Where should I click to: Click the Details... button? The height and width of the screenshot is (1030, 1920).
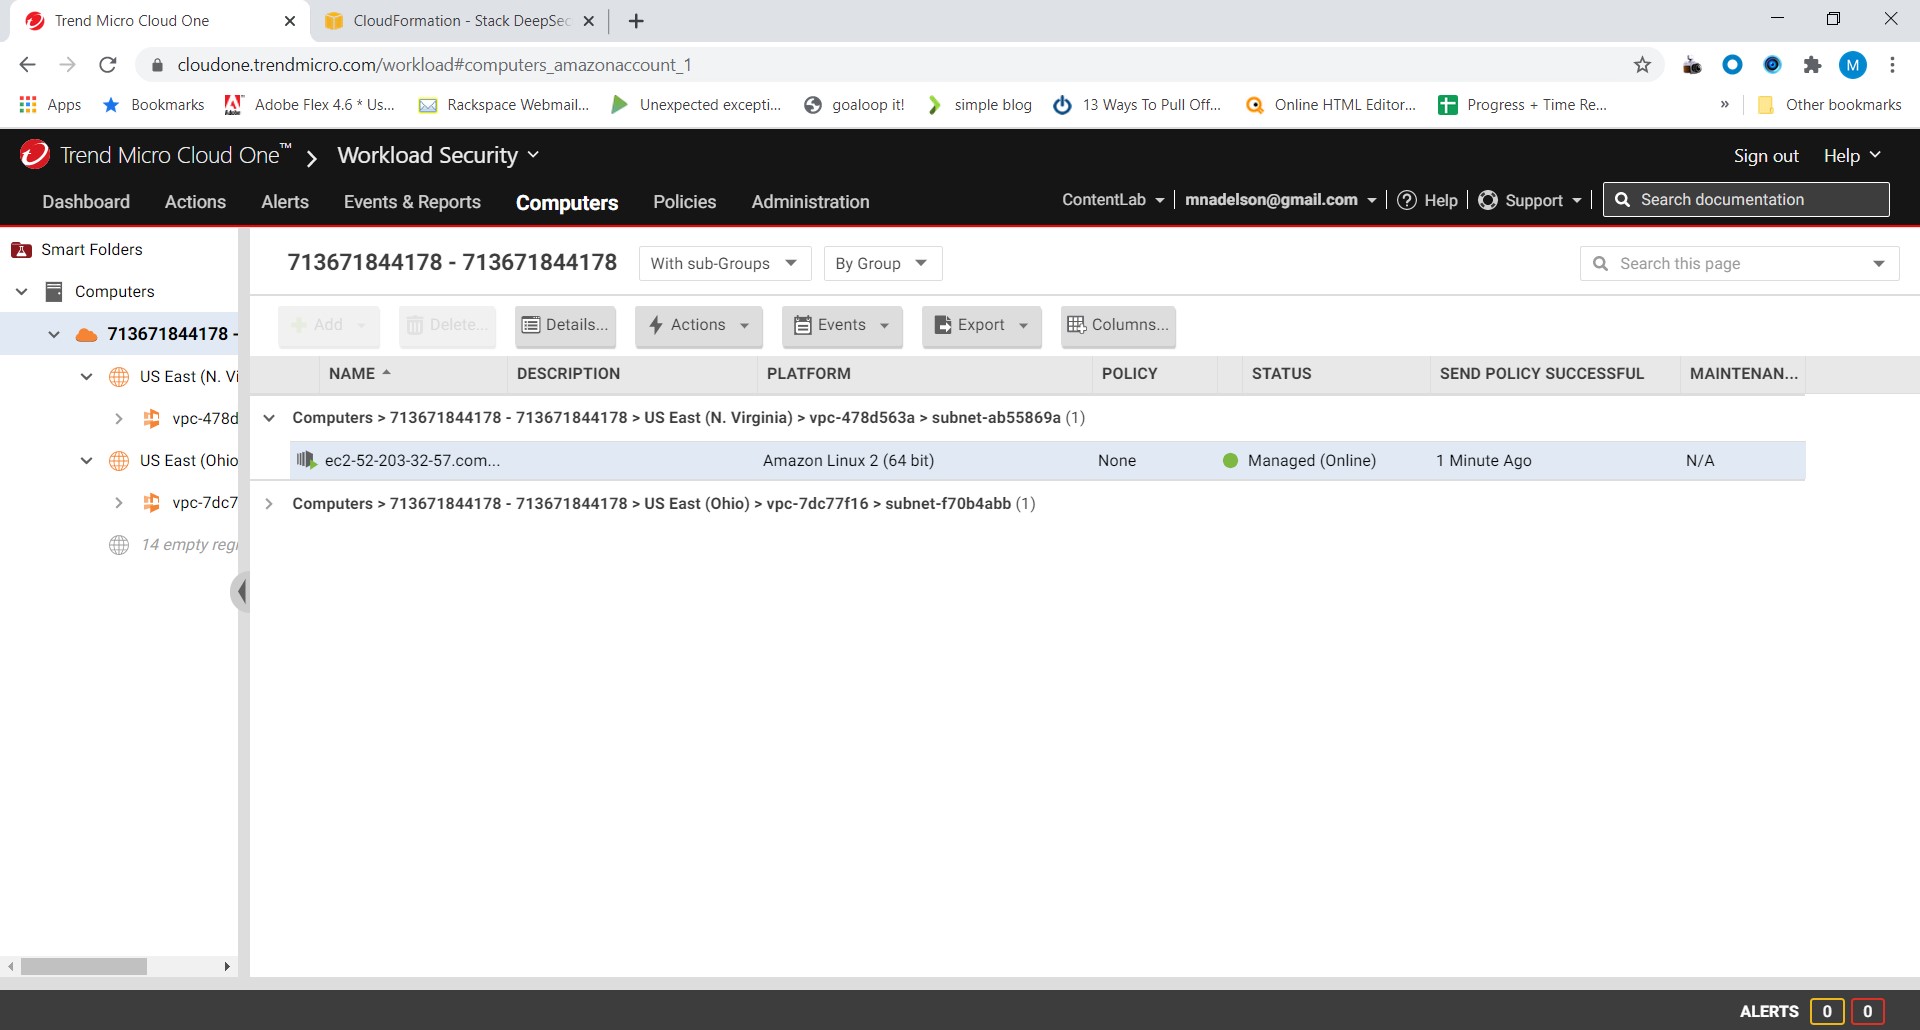(x=566, y=325)
